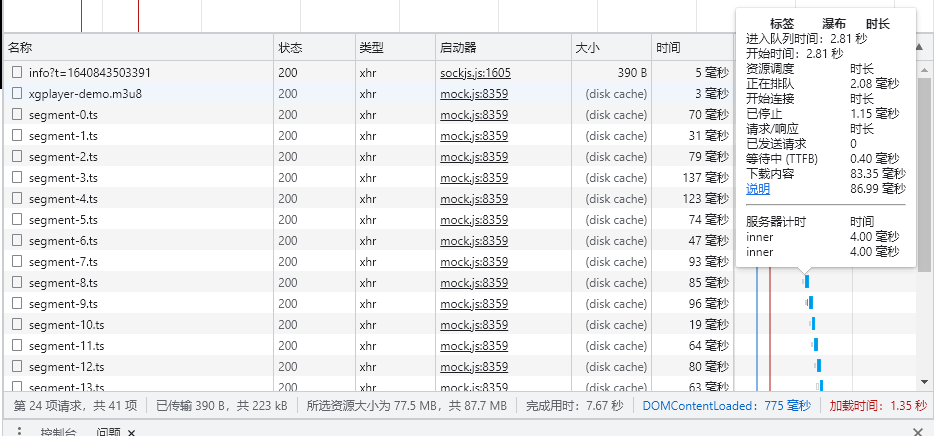Select the segment-6.ts request name
Viewport: 934px width, 436px height.
(63, 241)
